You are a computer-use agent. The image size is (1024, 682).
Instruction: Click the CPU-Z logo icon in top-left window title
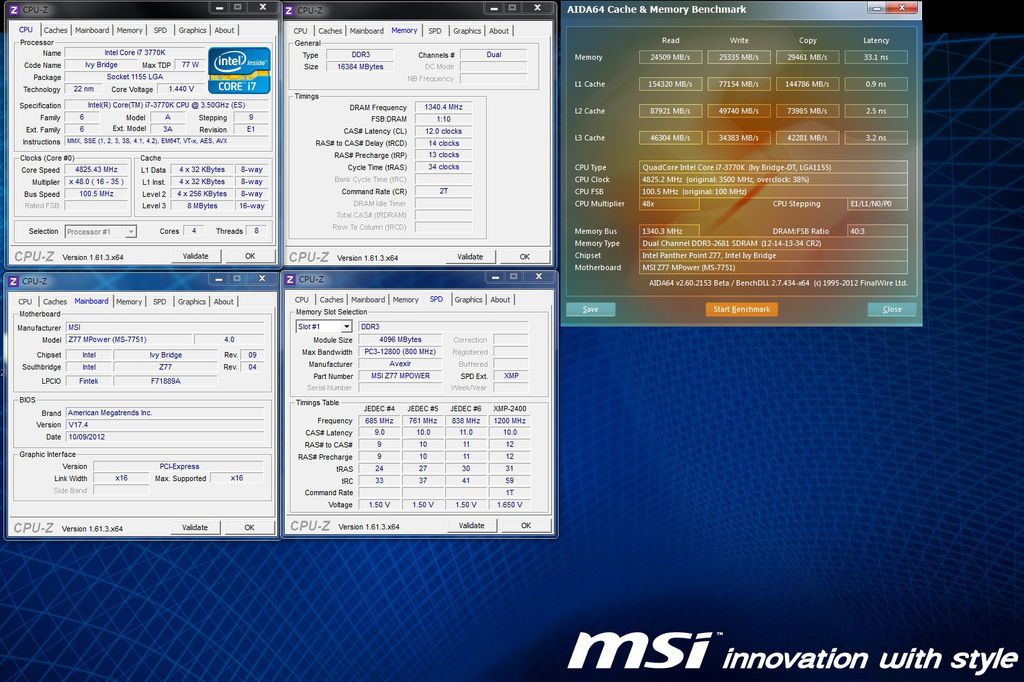point(14,10)
